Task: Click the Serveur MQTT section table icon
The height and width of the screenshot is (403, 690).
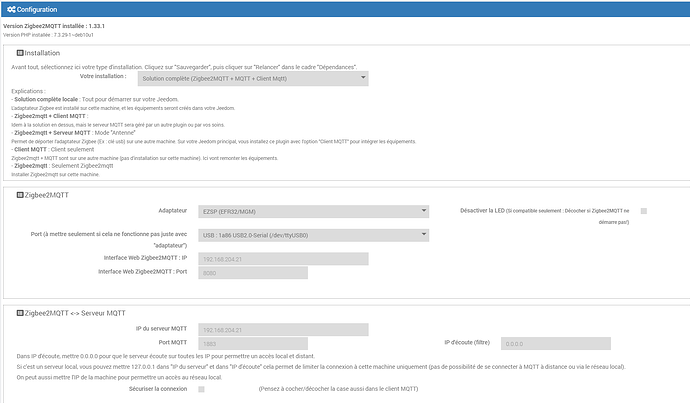Action: [x=20, y=313]
